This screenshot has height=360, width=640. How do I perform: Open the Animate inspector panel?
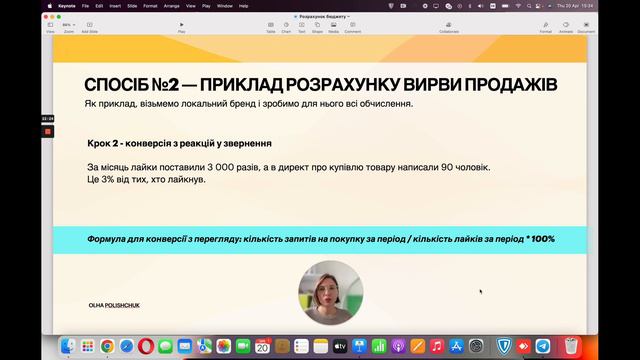(566, 27)
